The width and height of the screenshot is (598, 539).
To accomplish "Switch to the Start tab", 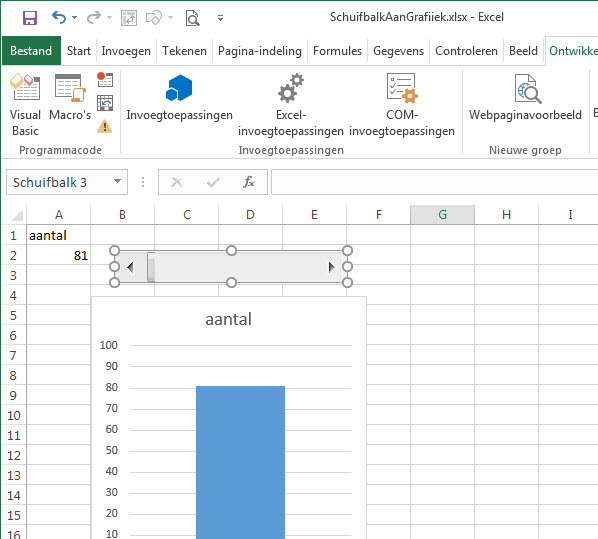I will [79, 51].
